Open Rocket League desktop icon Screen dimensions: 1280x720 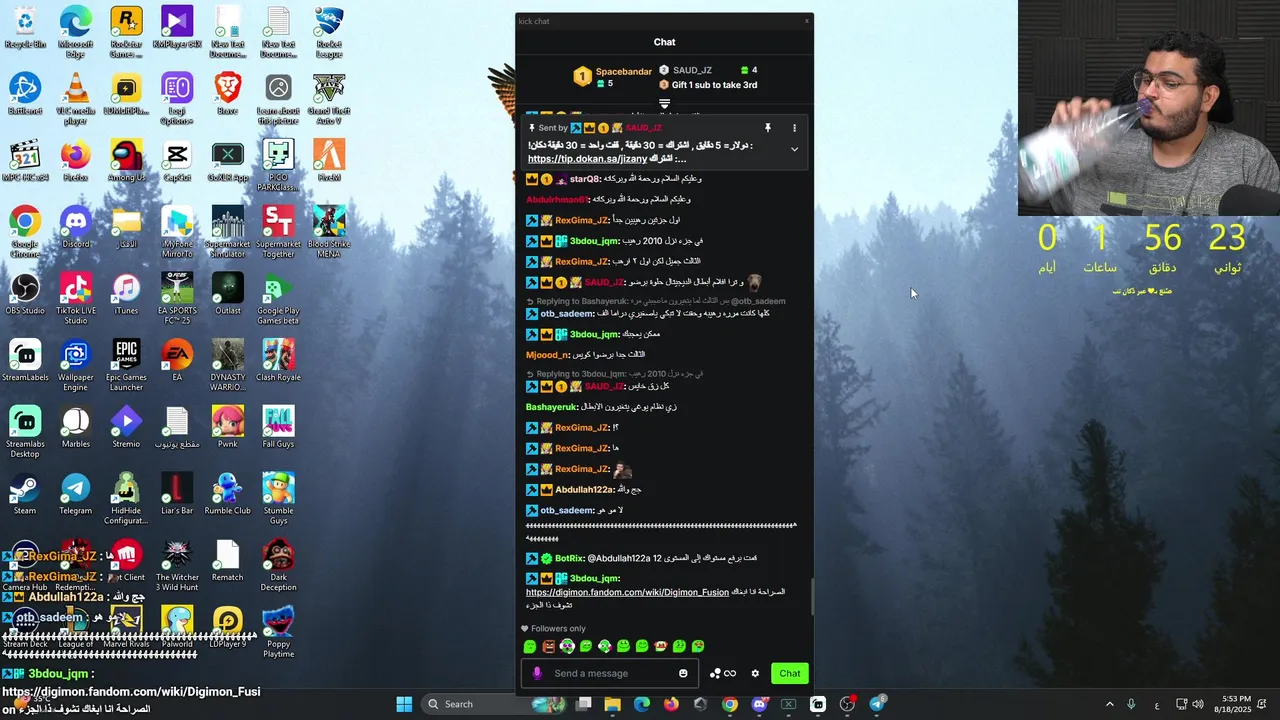point(329,30)
